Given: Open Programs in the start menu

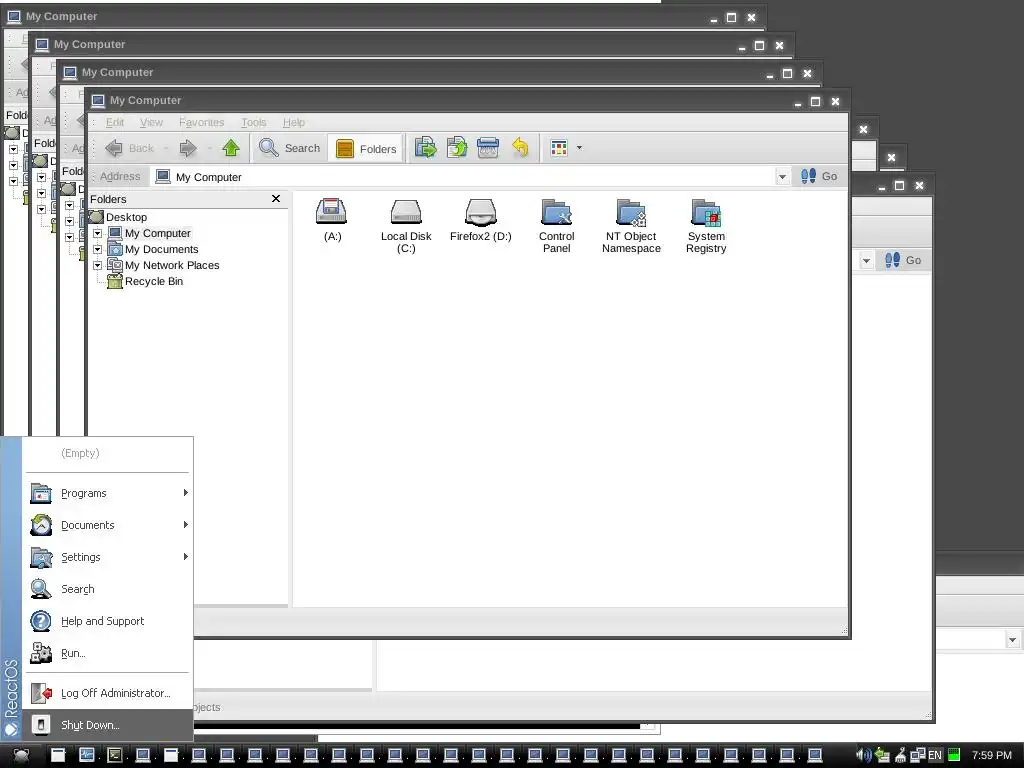Looking at the screenshot, I should pyautogui.click(x=108, y=493).
